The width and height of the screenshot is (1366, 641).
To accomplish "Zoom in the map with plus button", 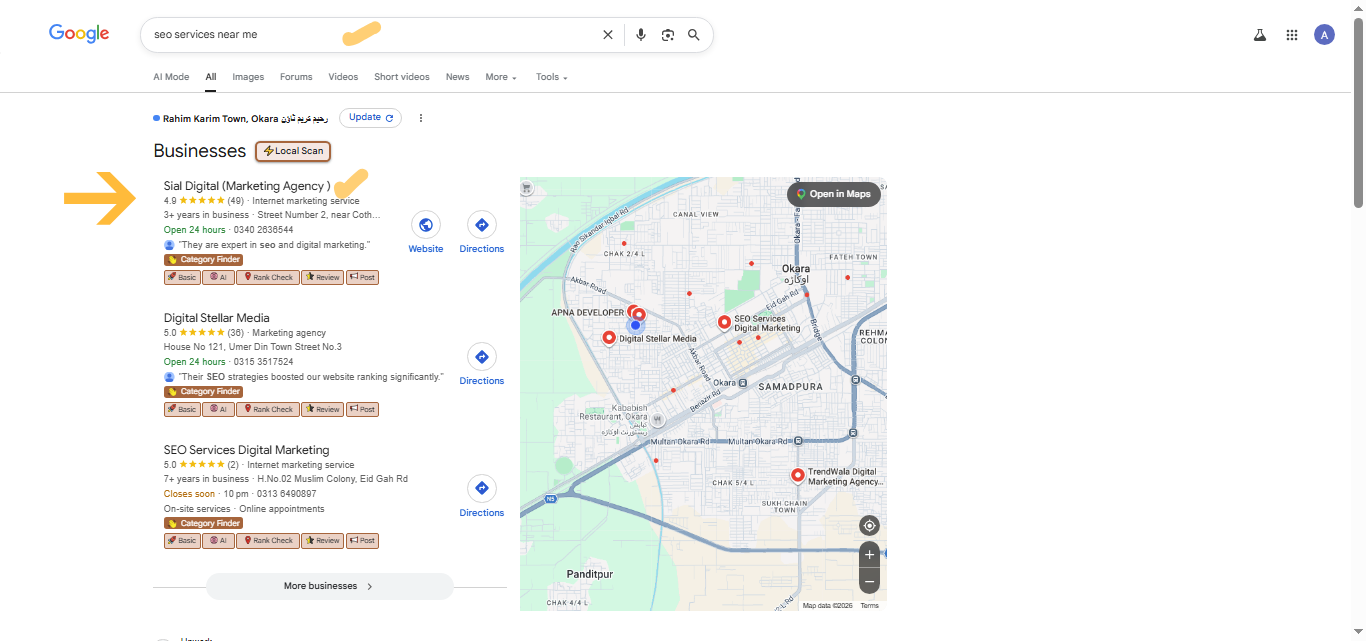I will click(869, 555).
